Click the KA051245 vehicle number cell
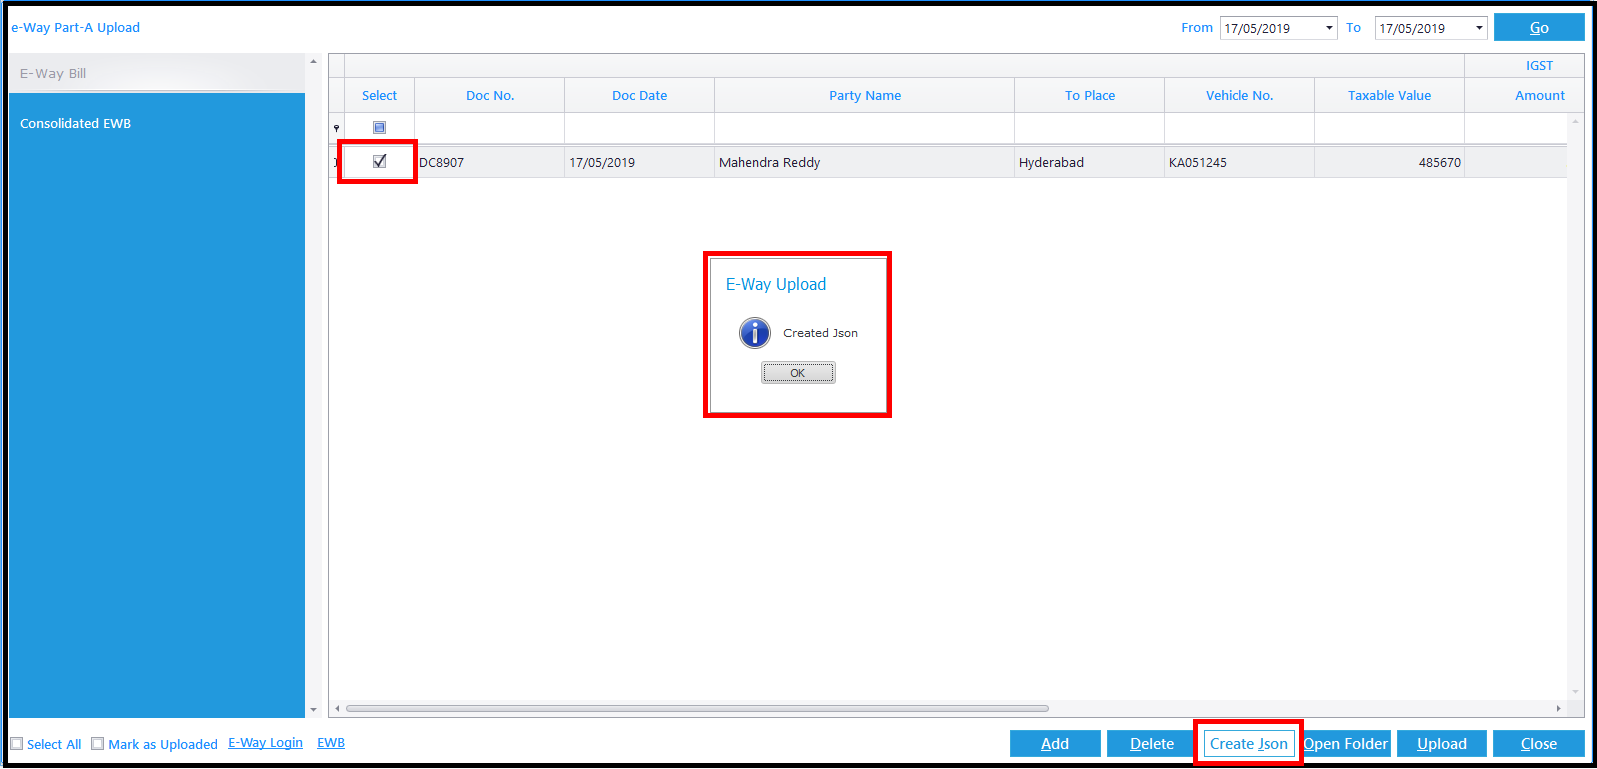1597x769 pixels. coord(1240,162)
